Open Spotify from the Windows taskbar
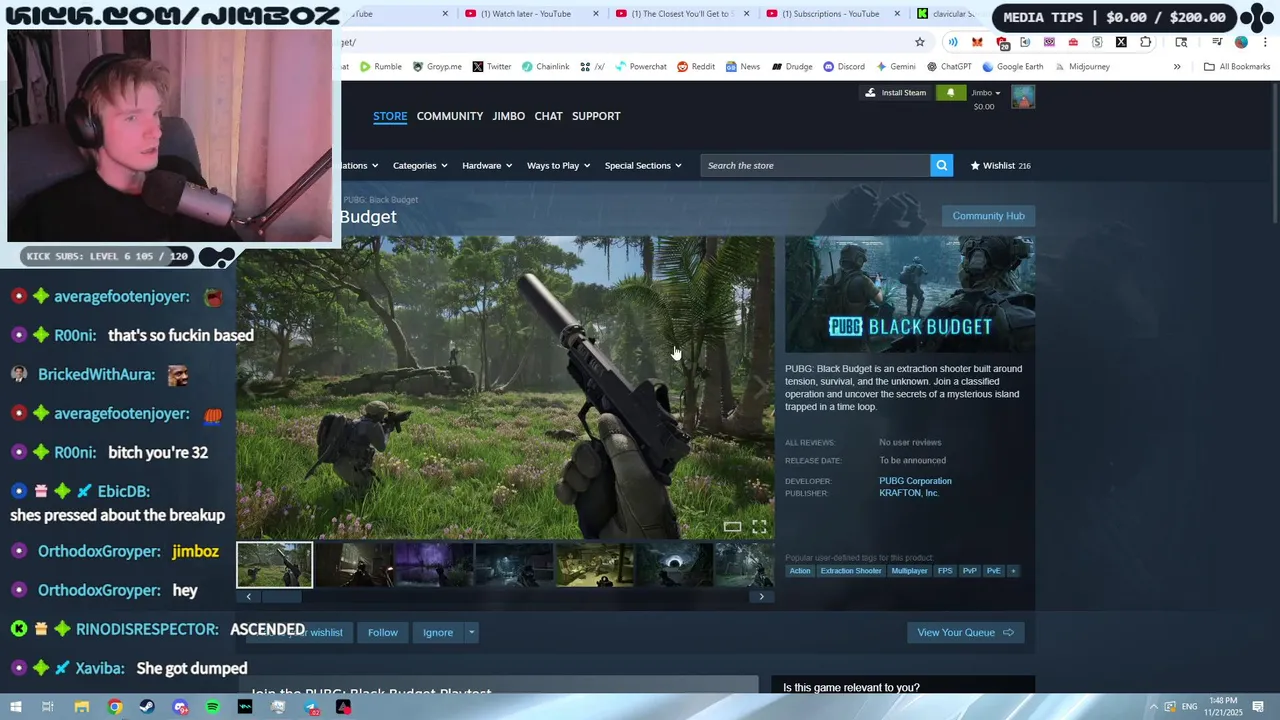This screenshot has height=720, width=1280. pyautogui.click(x=212, y=707)
